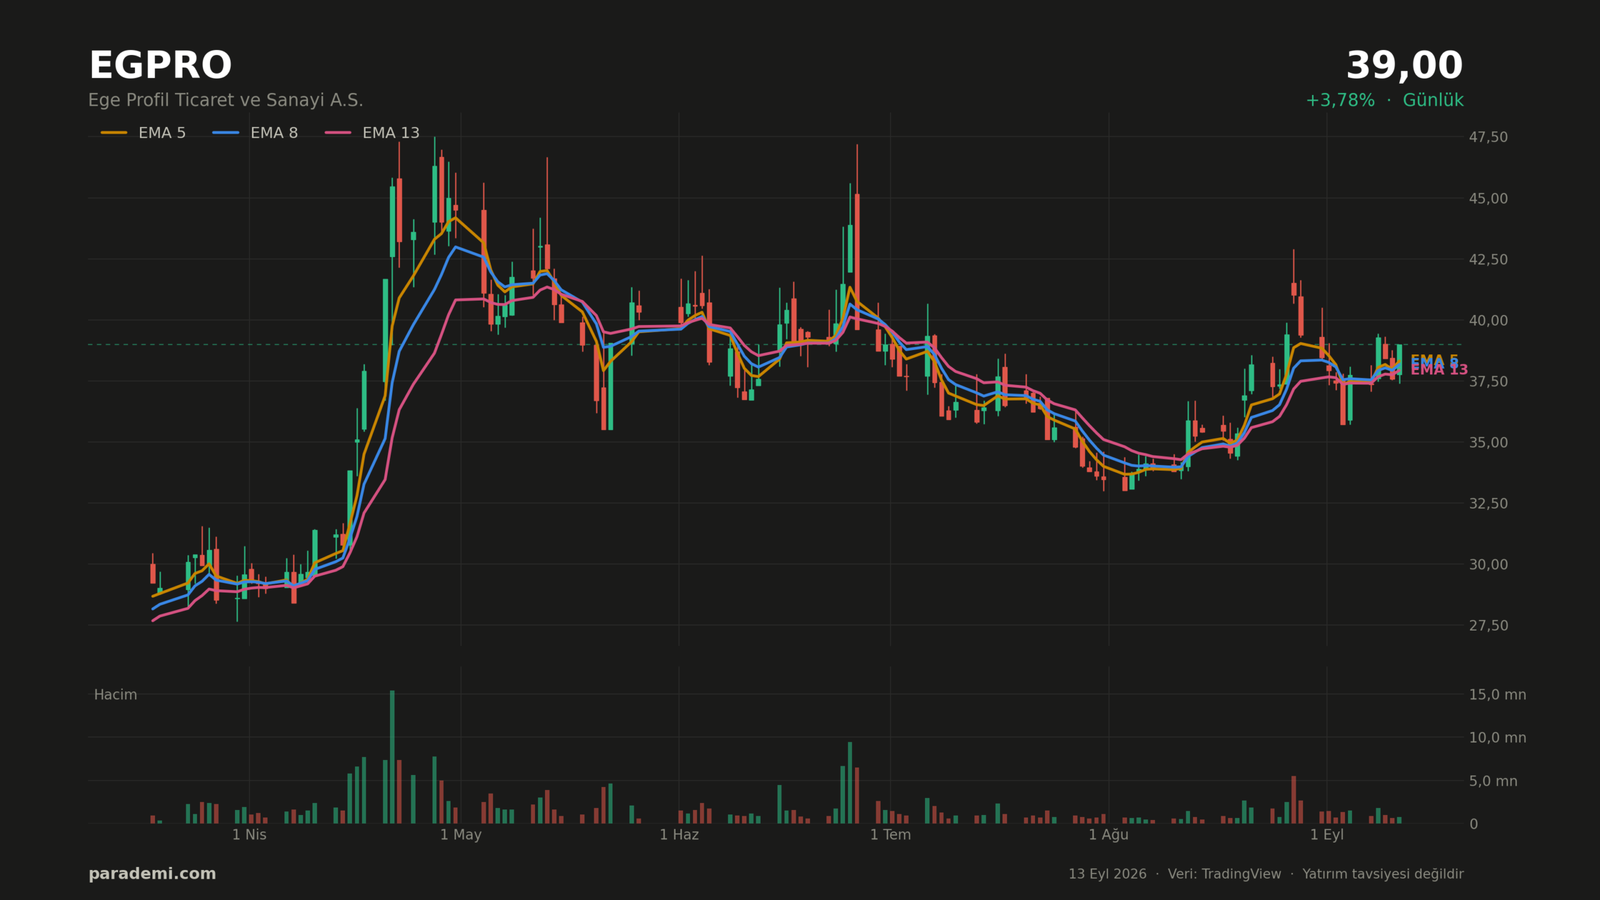The height and width of the screenshot is (900, 1600).
Task: Click the '13 Eyl 2026' date in the footer
Action: [x=1107, y=874]
